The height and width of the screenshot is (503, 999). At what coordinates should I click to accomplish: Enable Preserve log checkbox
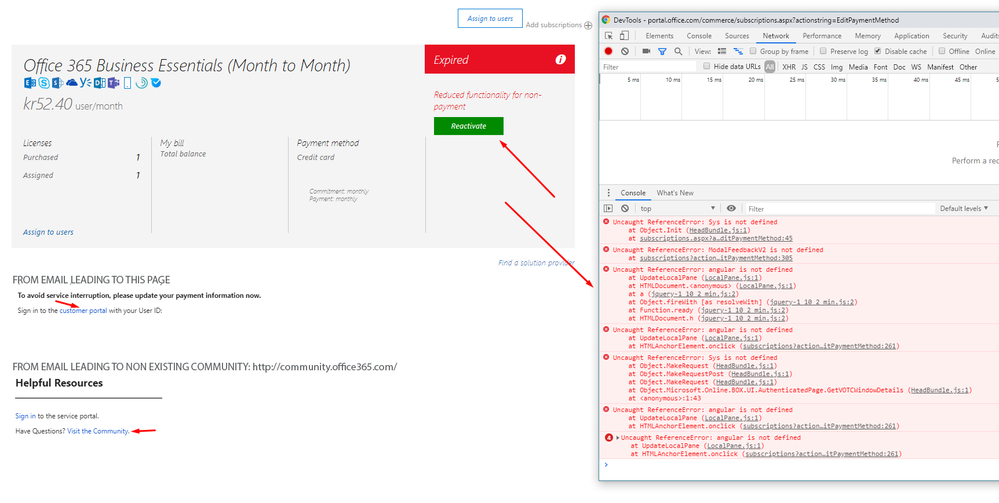click(x=823, y=51)
